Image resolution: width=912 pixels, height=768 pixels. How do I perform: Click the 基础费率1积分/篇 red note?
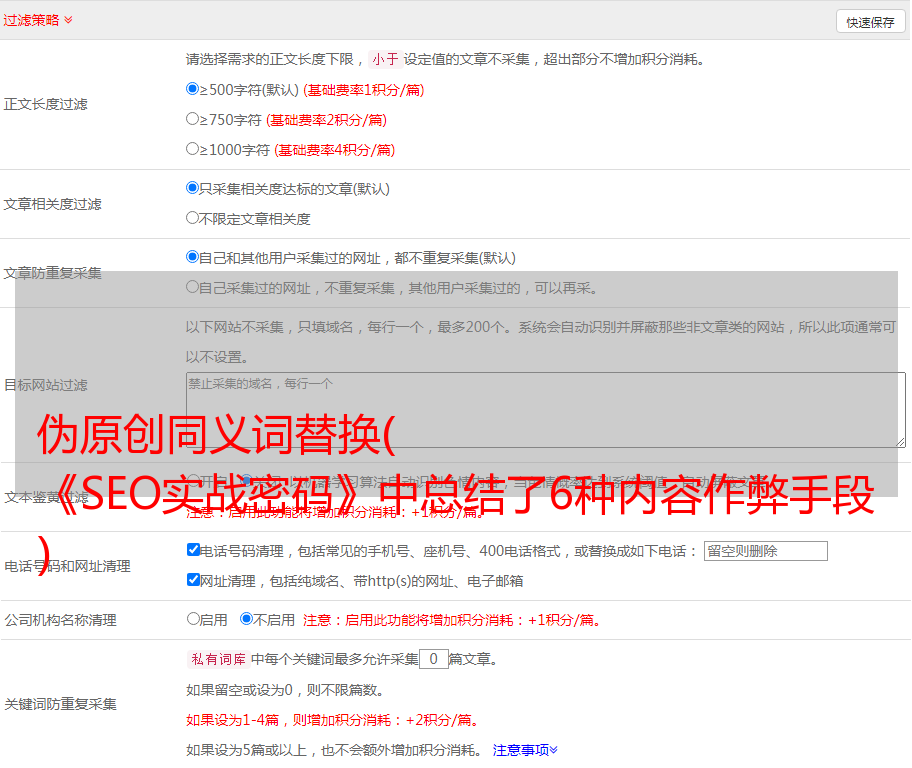364,90
